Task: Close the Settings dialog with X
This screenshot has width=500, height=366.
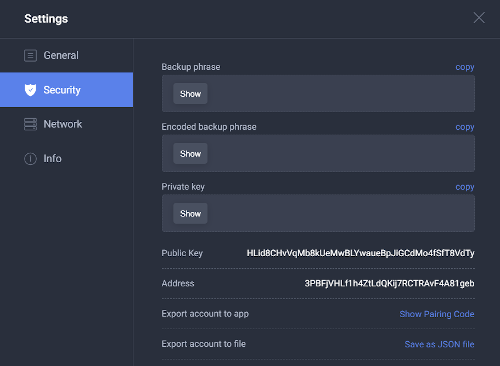Action: point(479,18)
